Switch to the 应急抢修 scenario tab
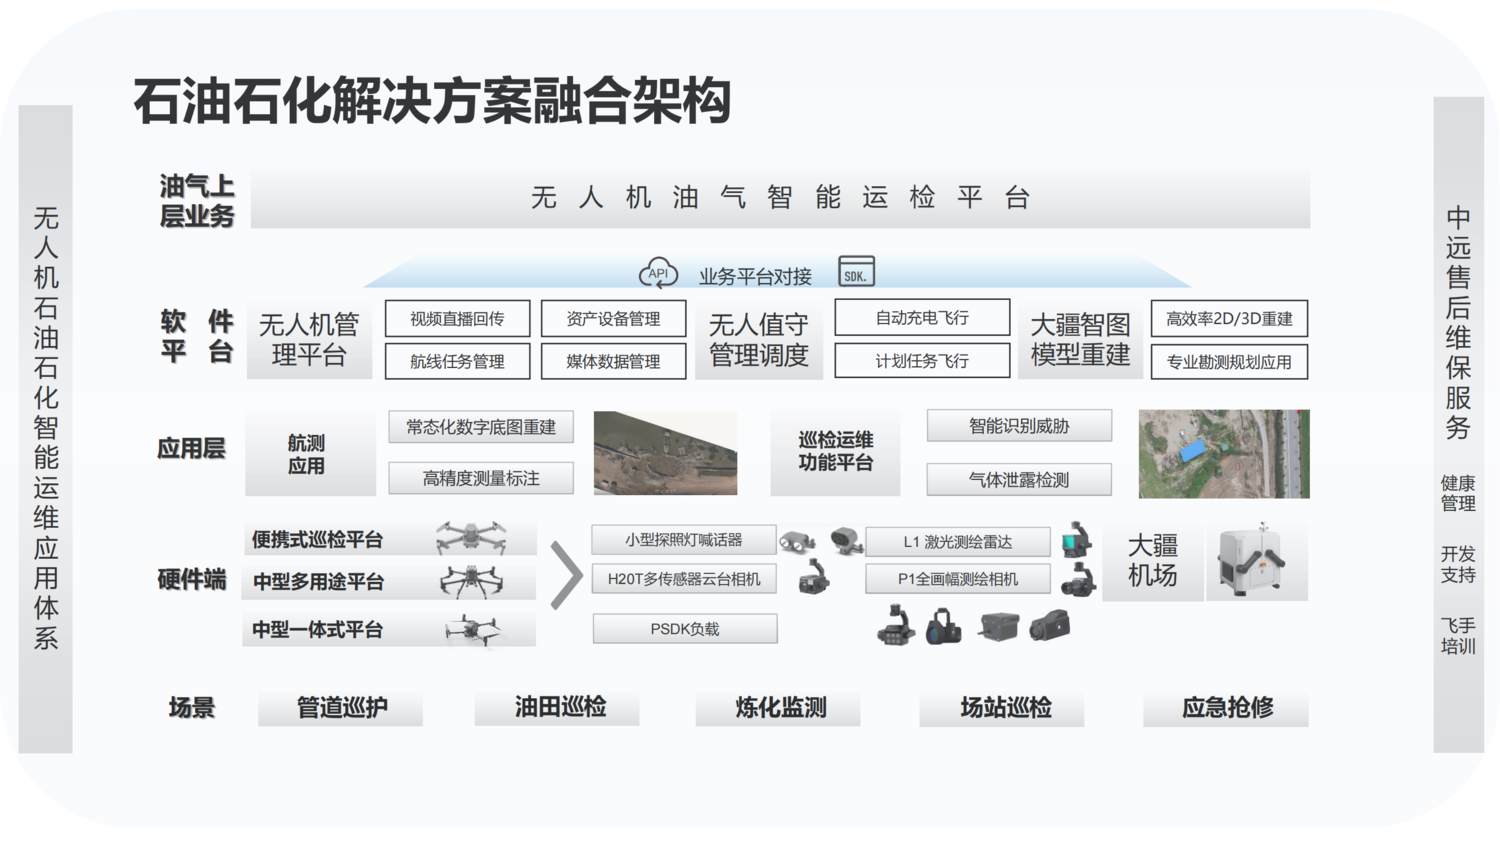1500x844 pixels. (1226, 708)
